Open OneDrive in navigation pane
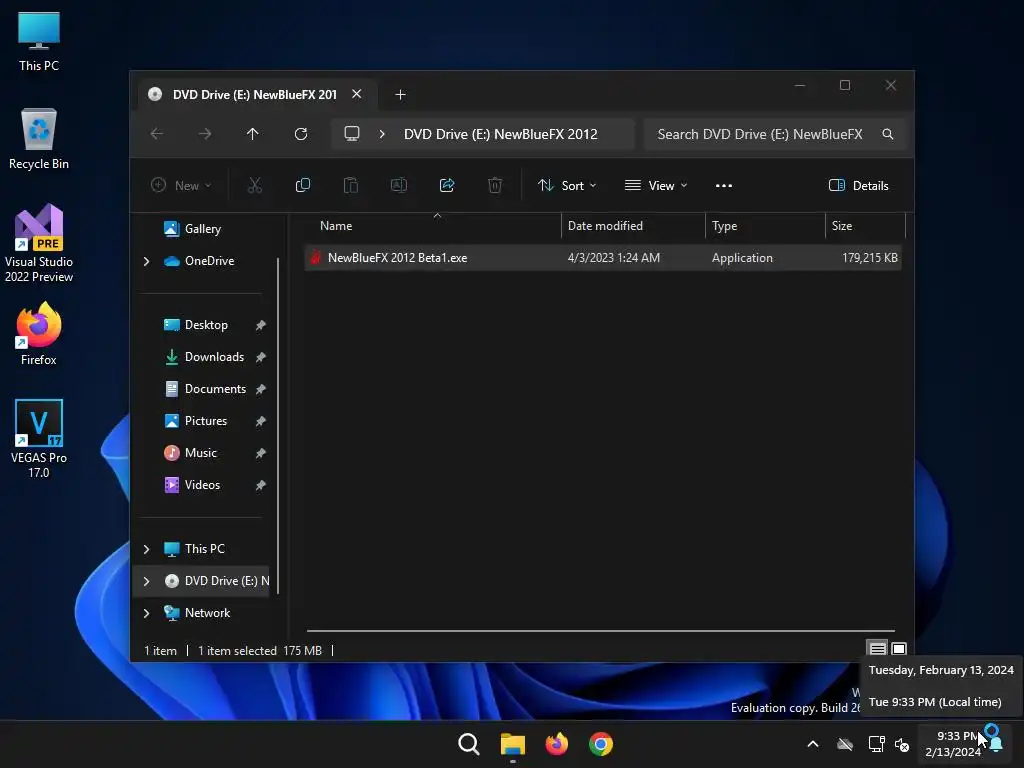Image resolution: width=1024 pixels, height=768 pixels. (209, 261)
